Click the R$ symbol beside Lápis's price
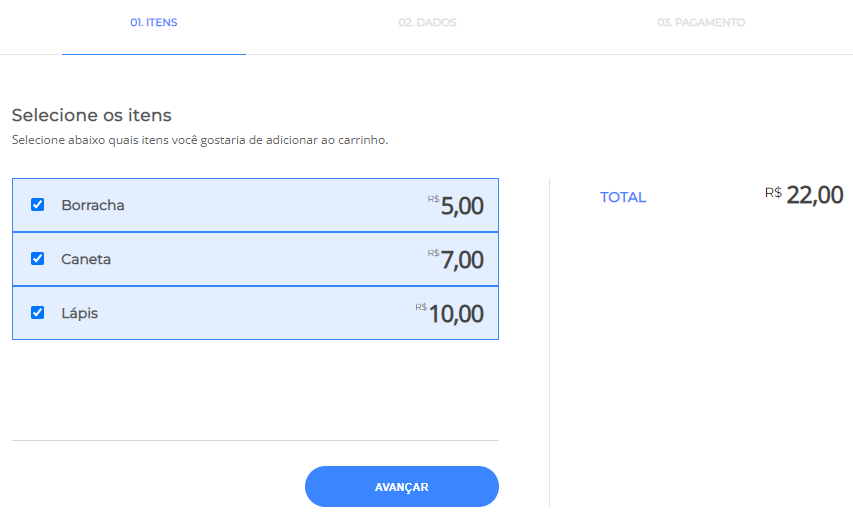The image size is (853, 514). coord(422,307)
